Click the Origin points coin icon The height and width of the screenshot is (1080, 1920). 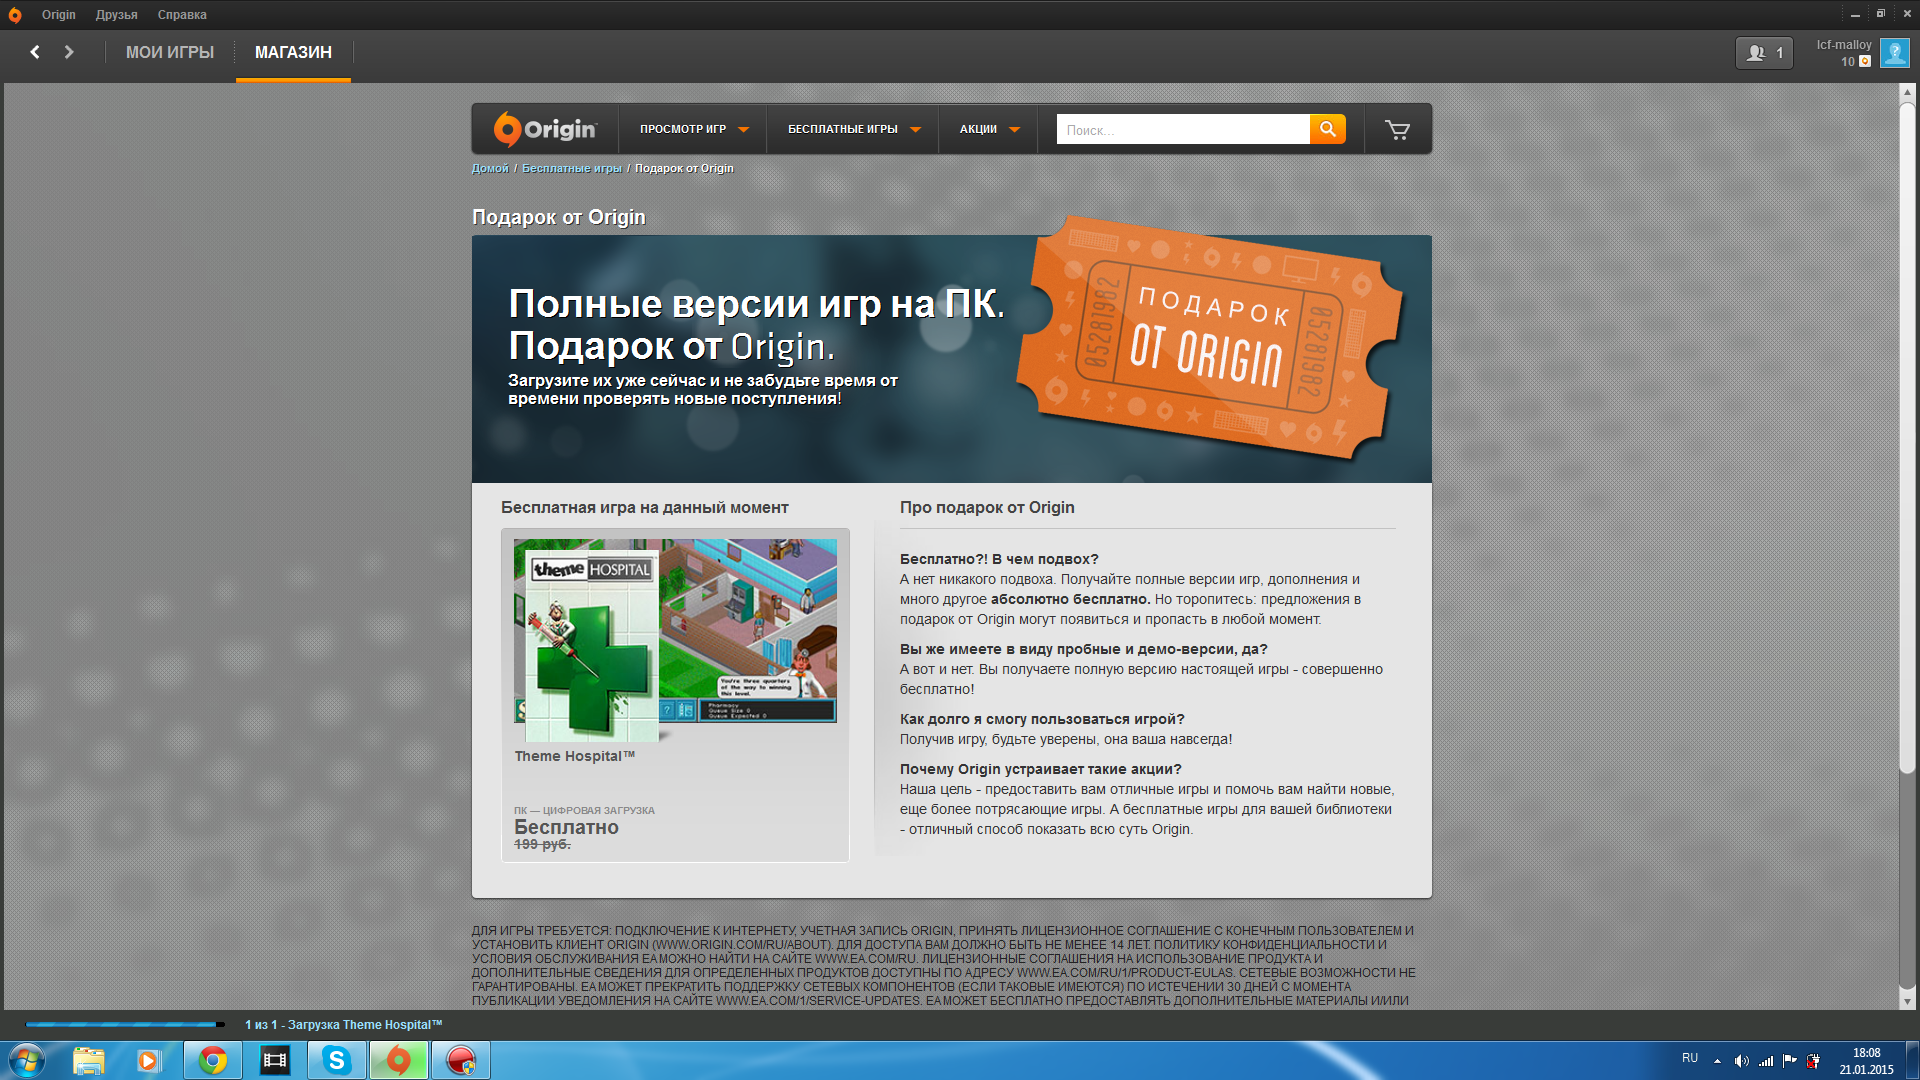coord(1864,62)
